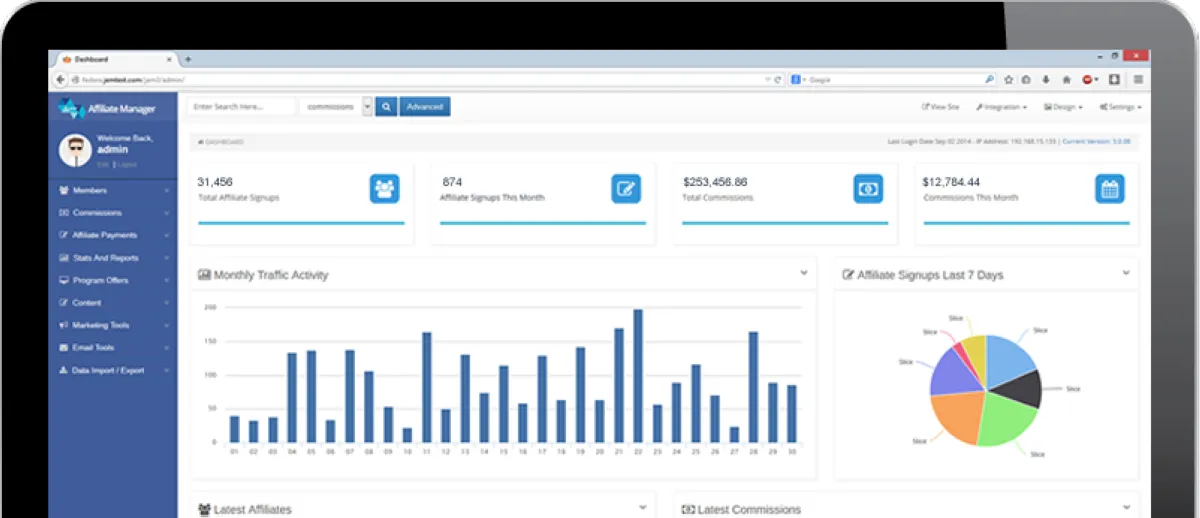Click the Affiliate Signups This Month edit icon
Screen dimensions: 1200x518
(626, 188)
